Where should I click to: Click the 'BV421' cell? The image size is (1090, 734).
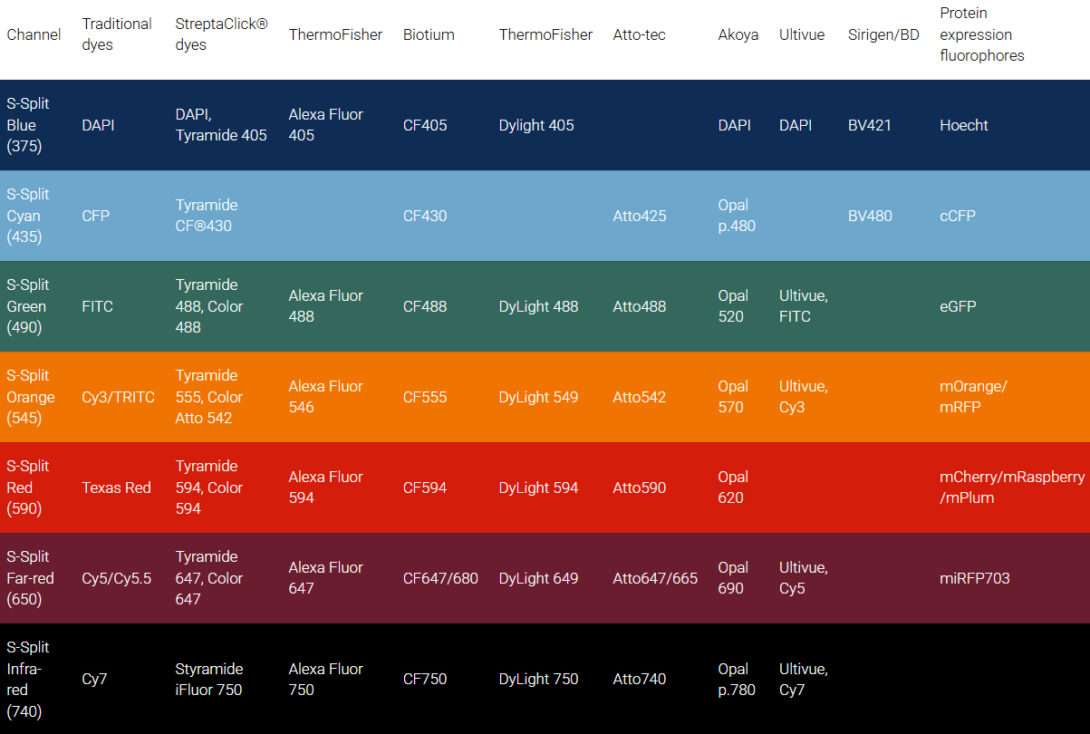[x=869, y=125]
